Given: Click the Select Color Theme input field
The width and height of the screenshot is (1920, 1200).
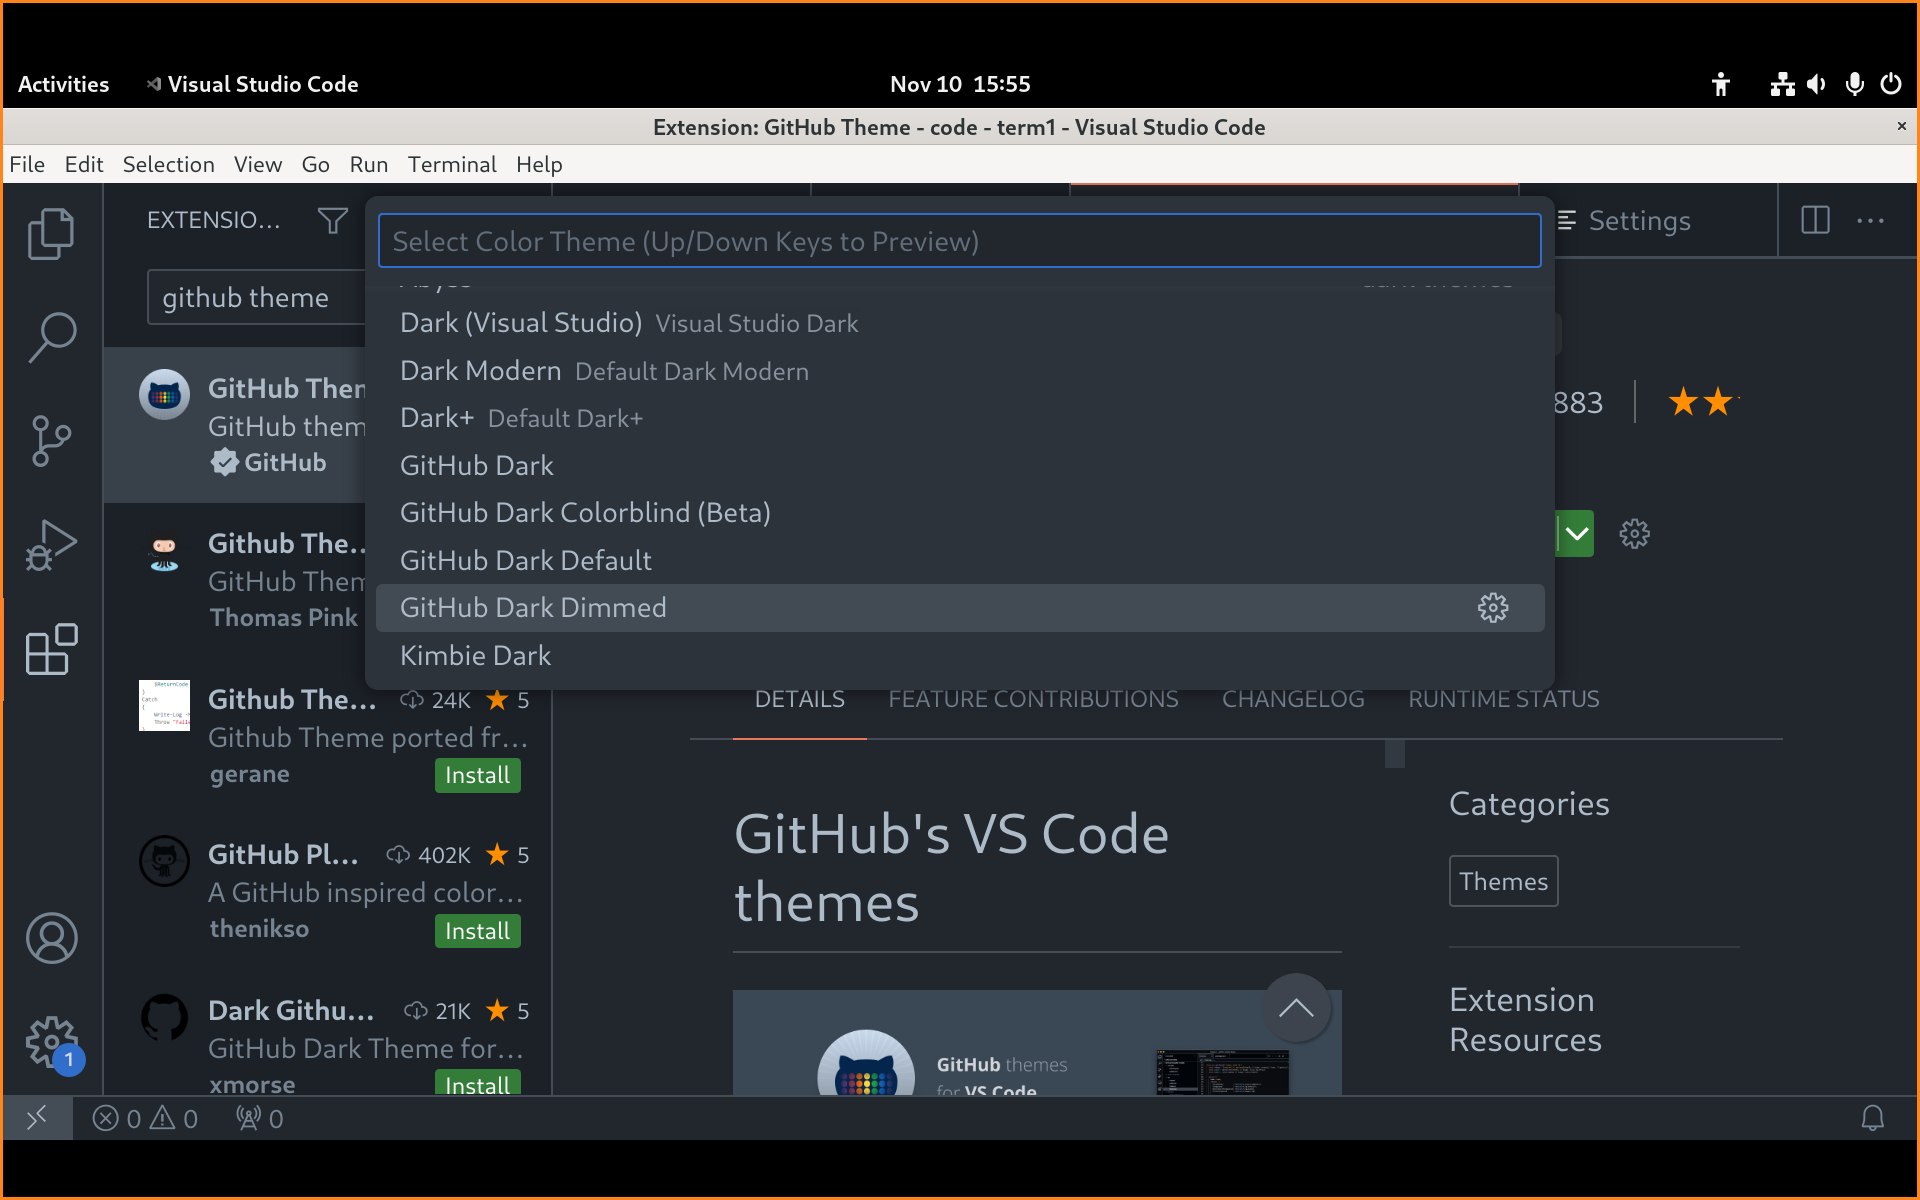Looking at the screenshot, I should pos(958,241).
